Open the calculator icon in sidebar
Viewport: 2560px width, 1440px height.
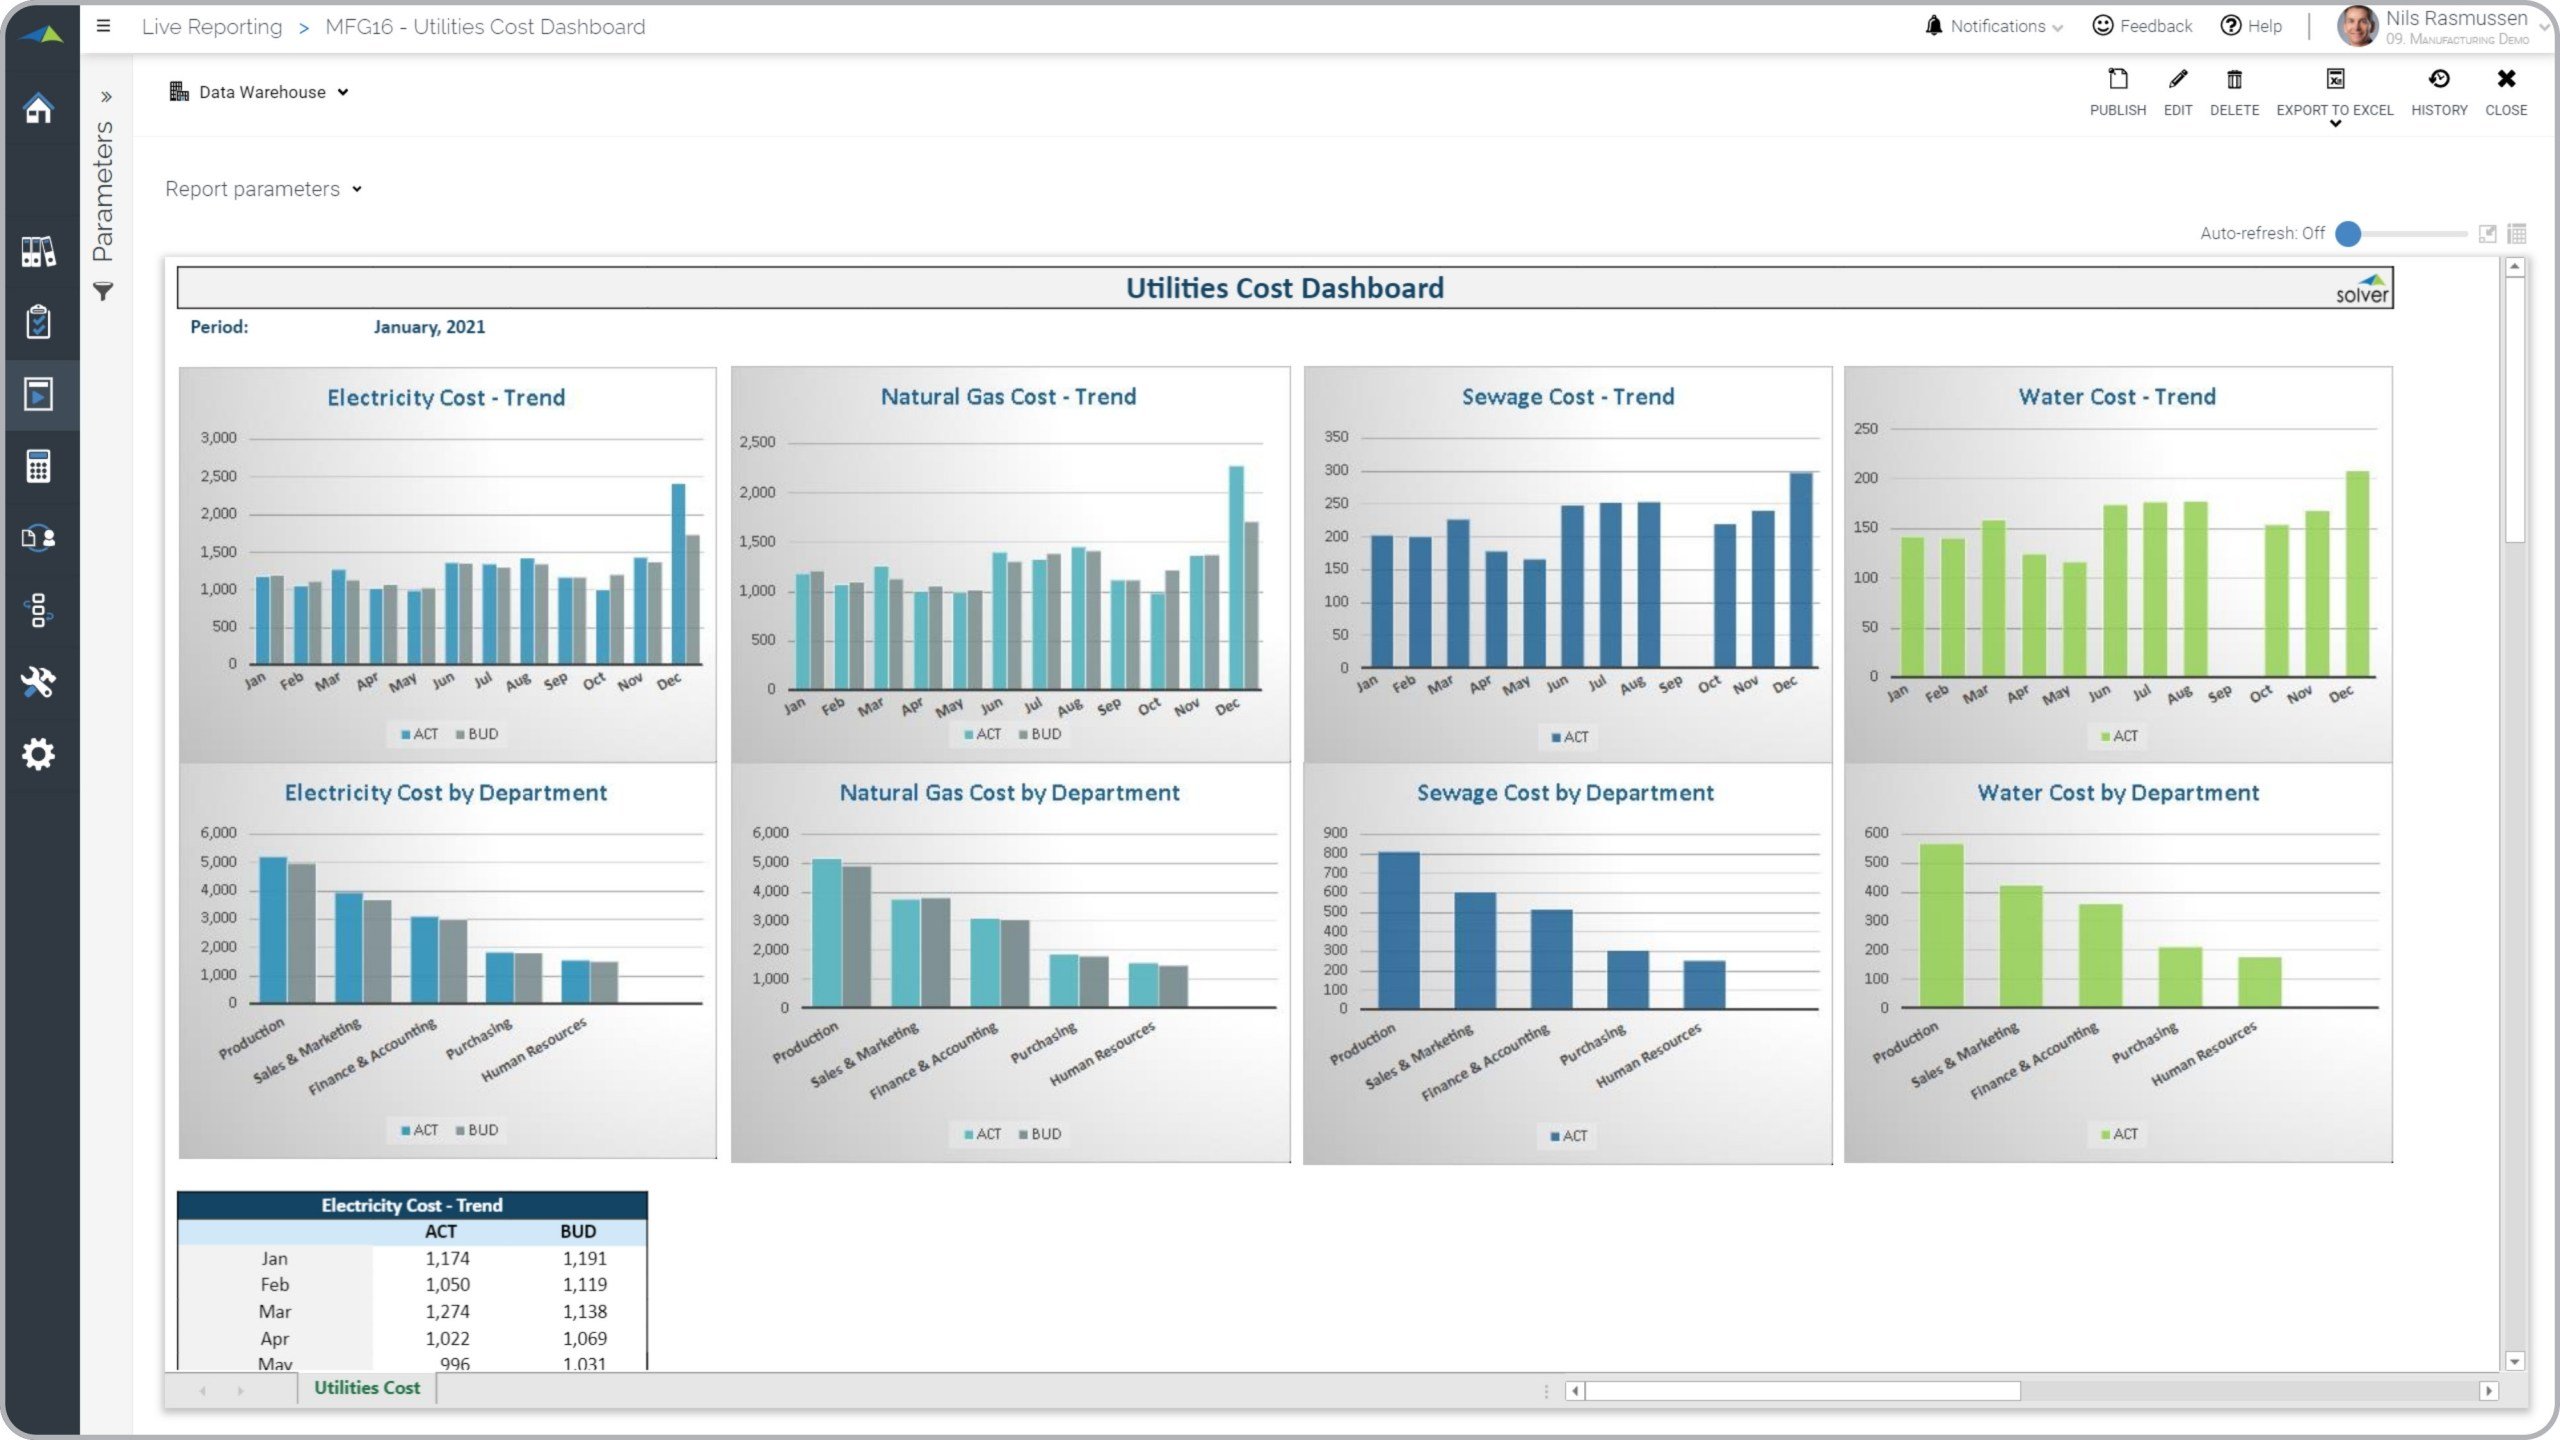point(38,466)
